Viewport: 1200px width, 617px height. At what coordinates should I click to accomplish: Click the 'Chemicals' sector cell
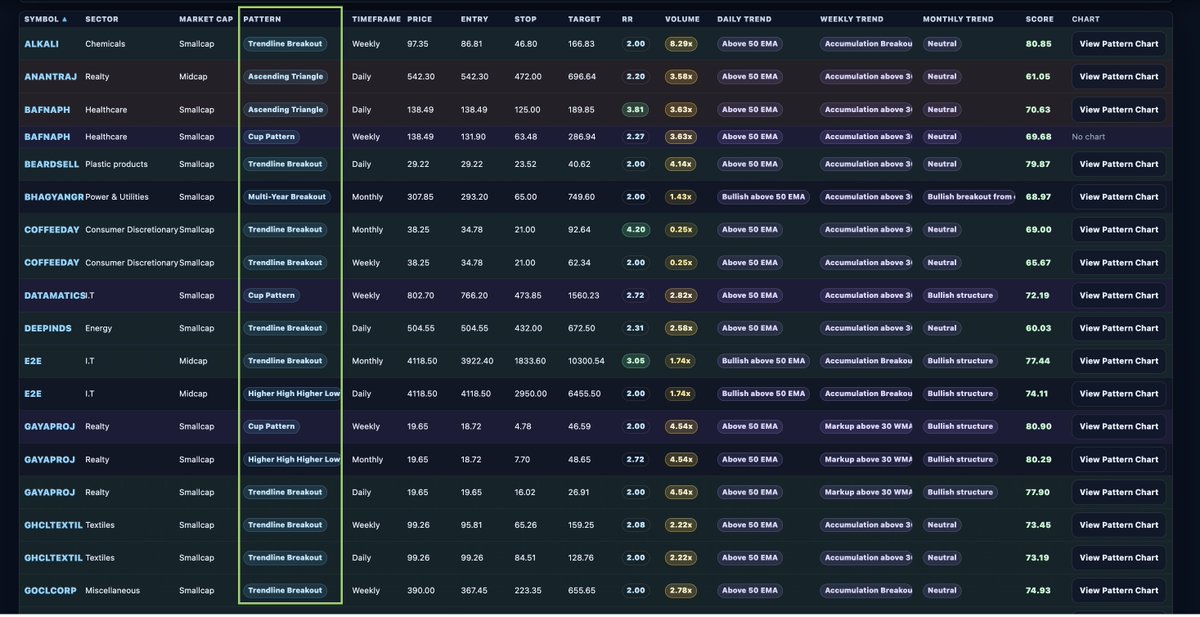106,44
